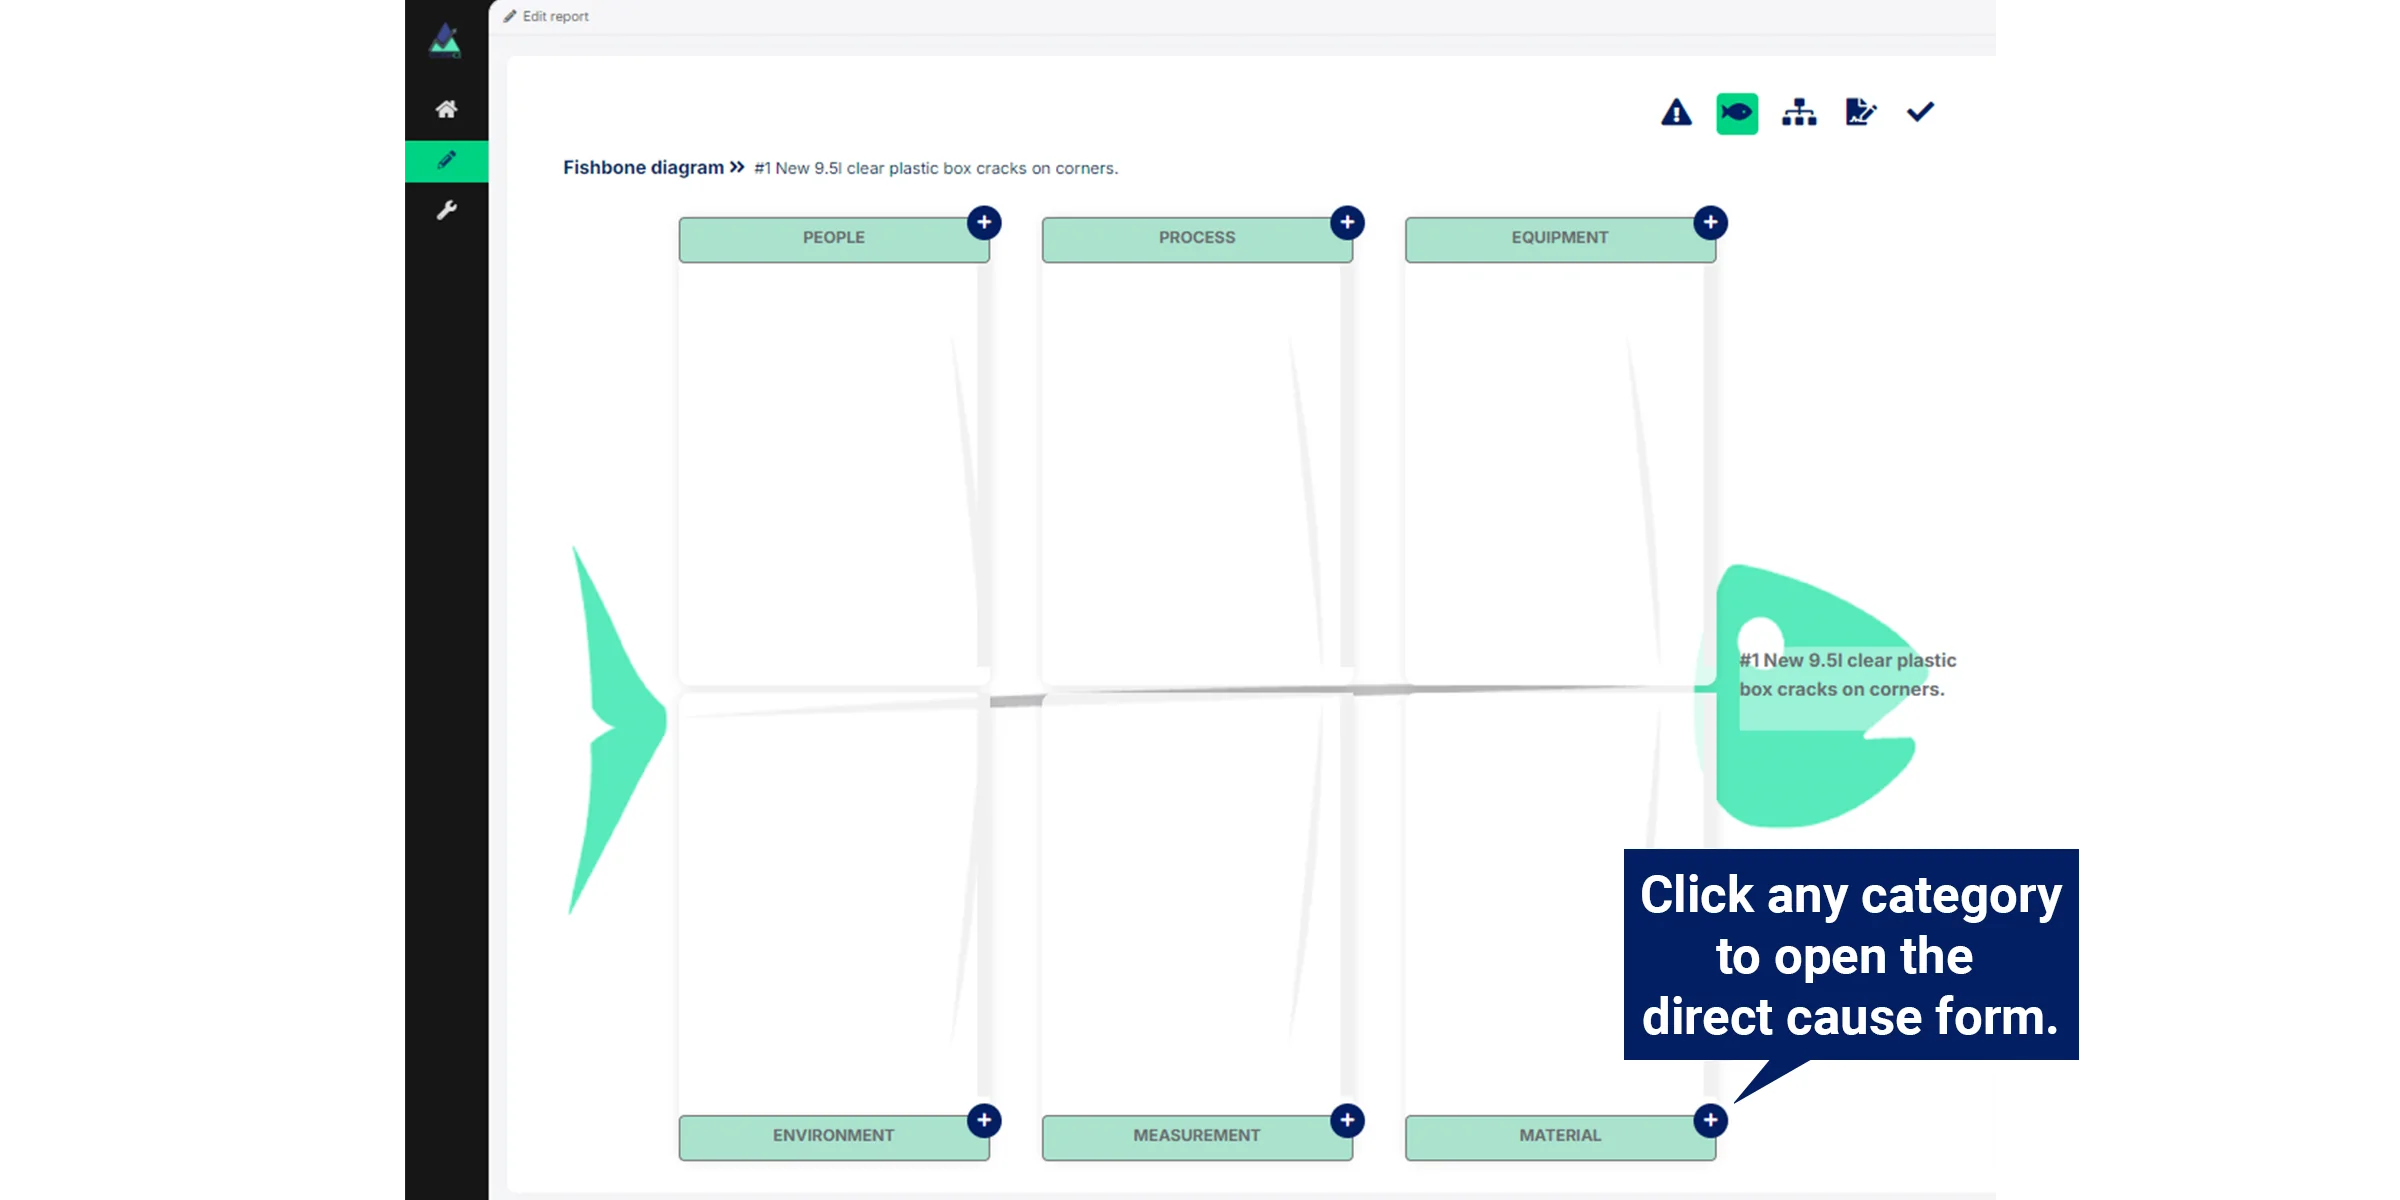This screenshot has height=1200, width=2400.
Task: Add a cause with the EQUIPMENT plus button
Action: click(x=1710, y=222)
